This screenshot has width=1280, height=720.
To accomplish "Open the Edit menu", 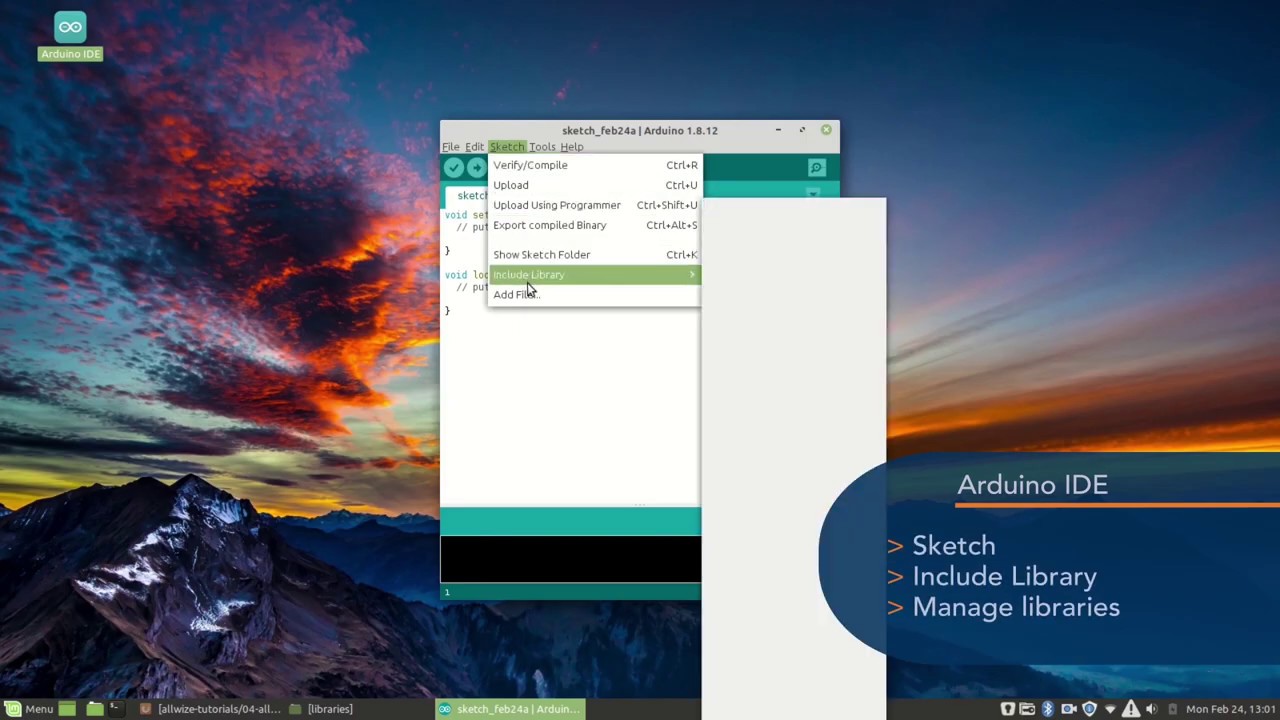I will [x=474, y=147].
